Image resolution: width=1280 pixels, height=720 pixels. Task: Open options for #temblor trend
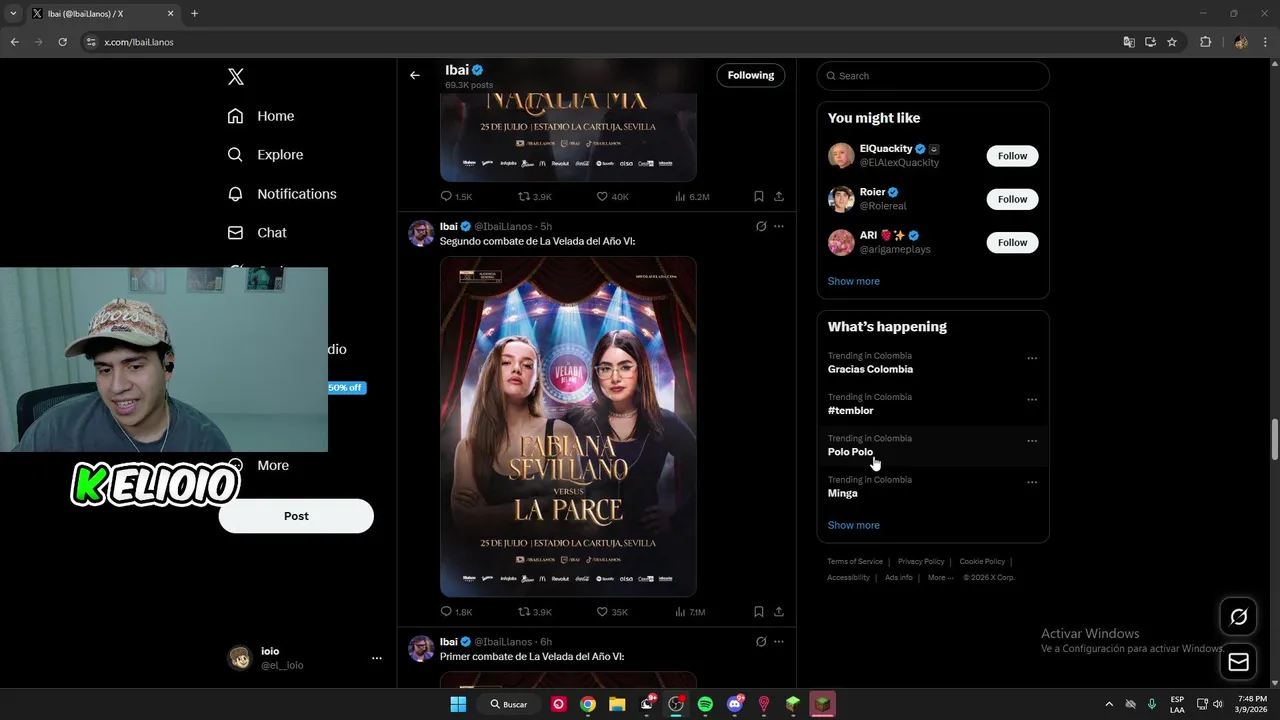[1032, 399]
